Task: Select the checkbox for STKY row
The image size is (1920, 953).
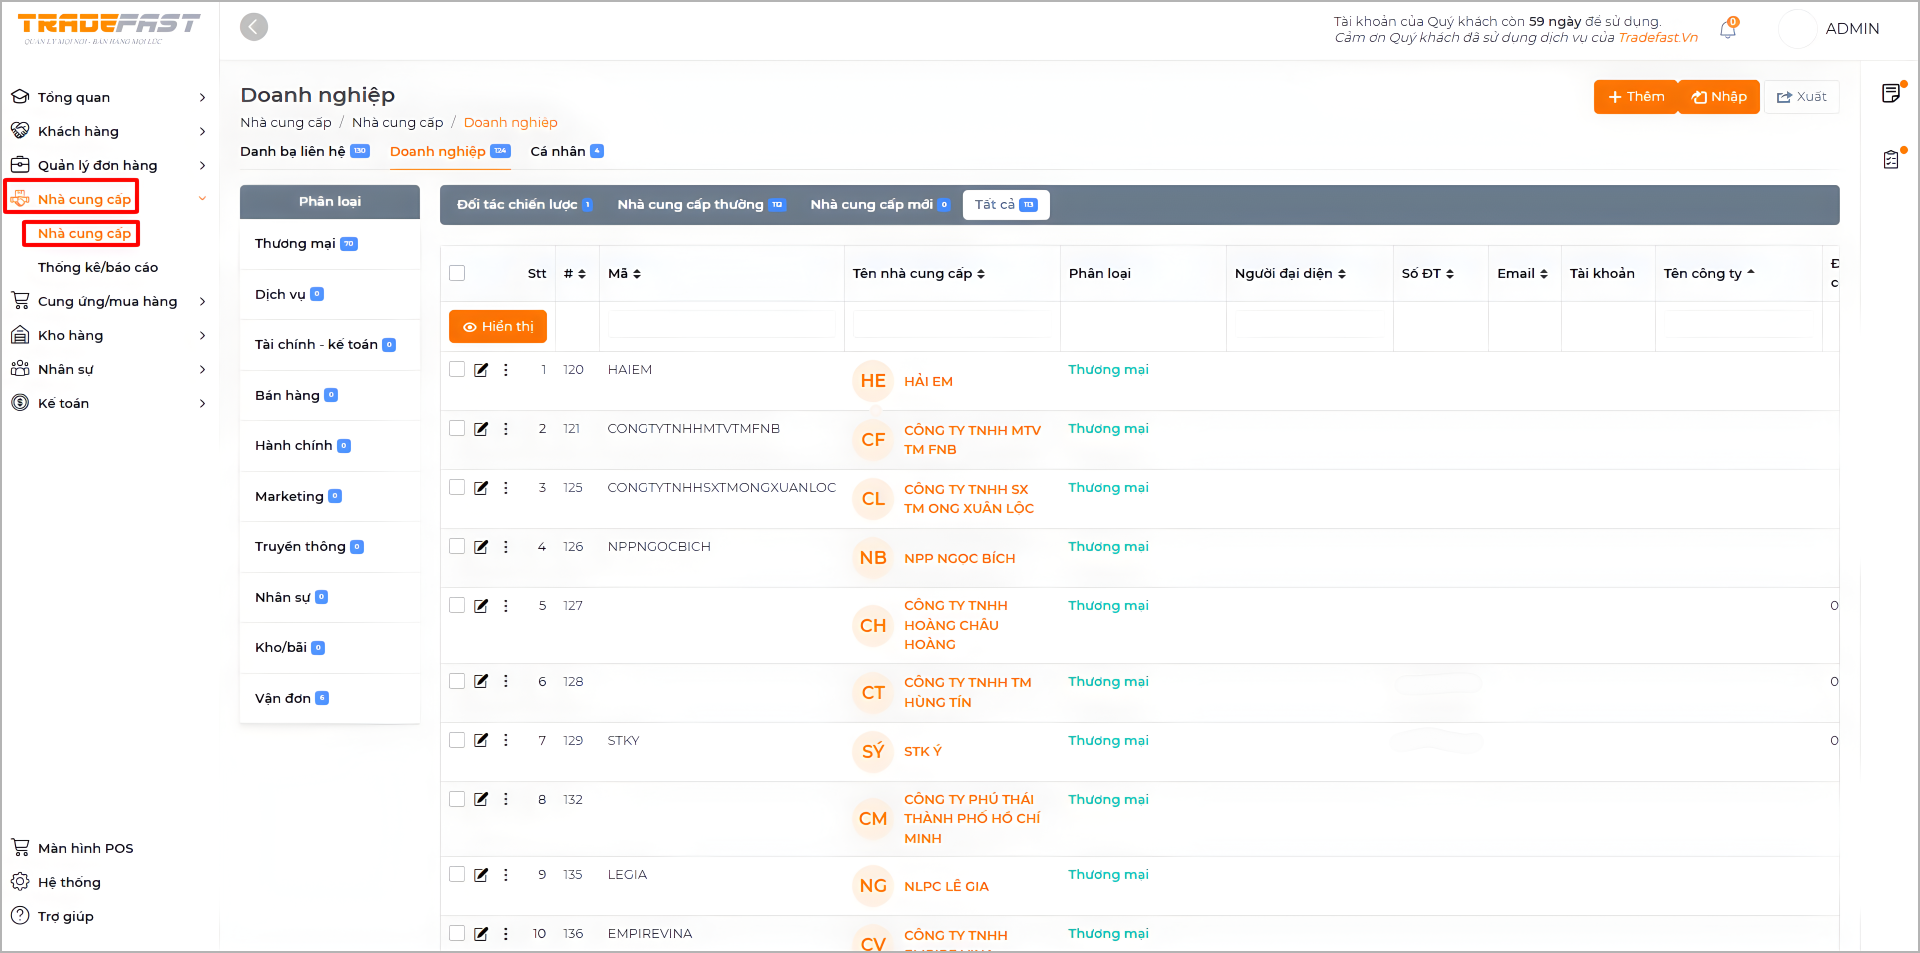Action: pos(457,740)
